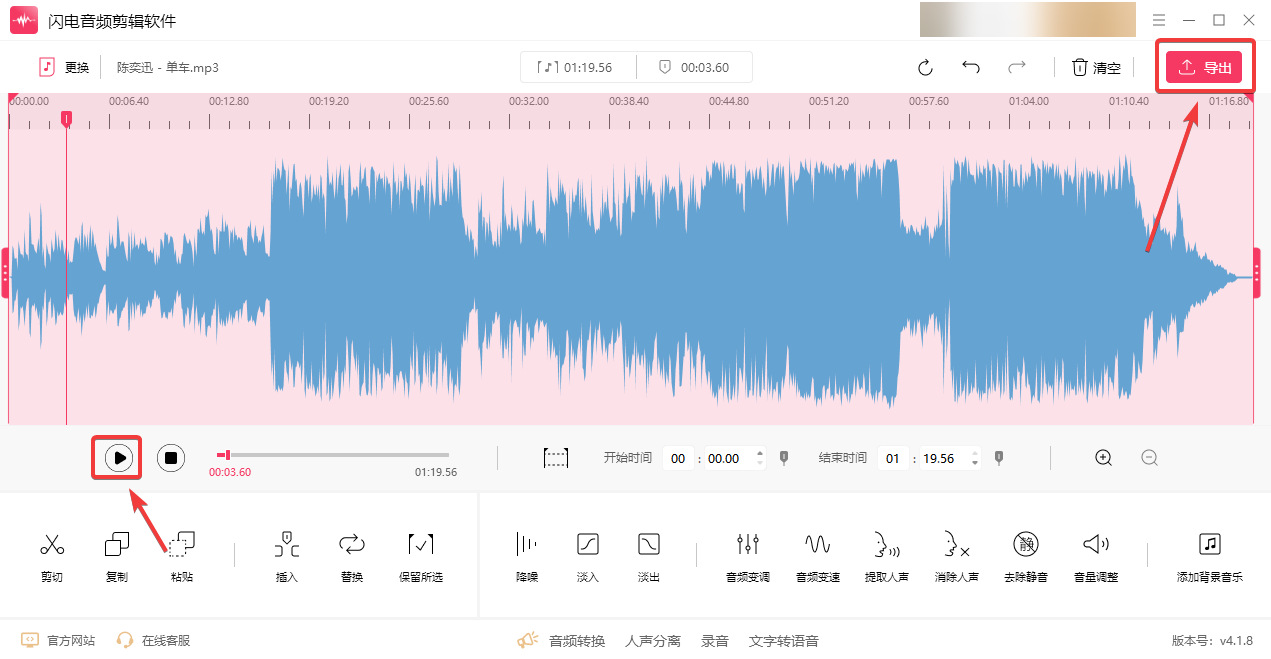The width and height of the screenshot is (1271, 659).
Task: Open the 提取人声 vocal extraction tool
Action: point(886,557)
